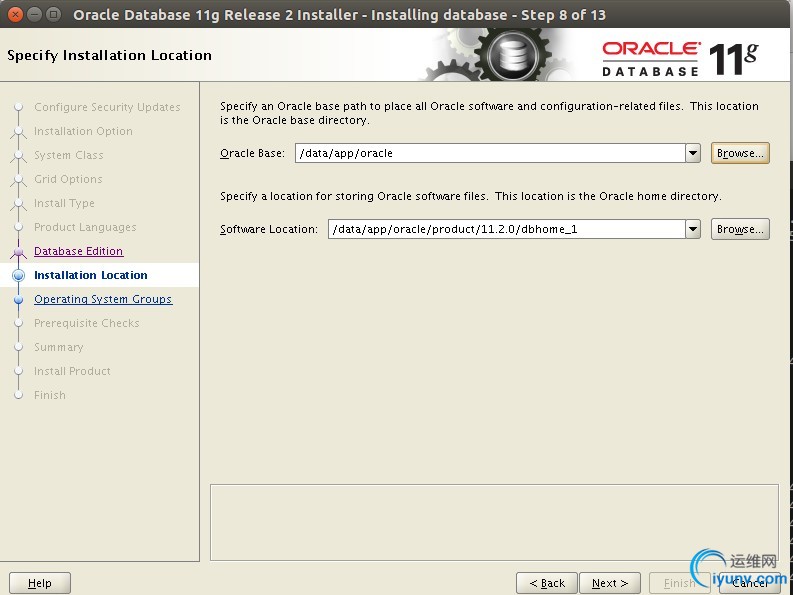Click the Finish step in sidebar
793x595 pixels.
tap(50, 395)
